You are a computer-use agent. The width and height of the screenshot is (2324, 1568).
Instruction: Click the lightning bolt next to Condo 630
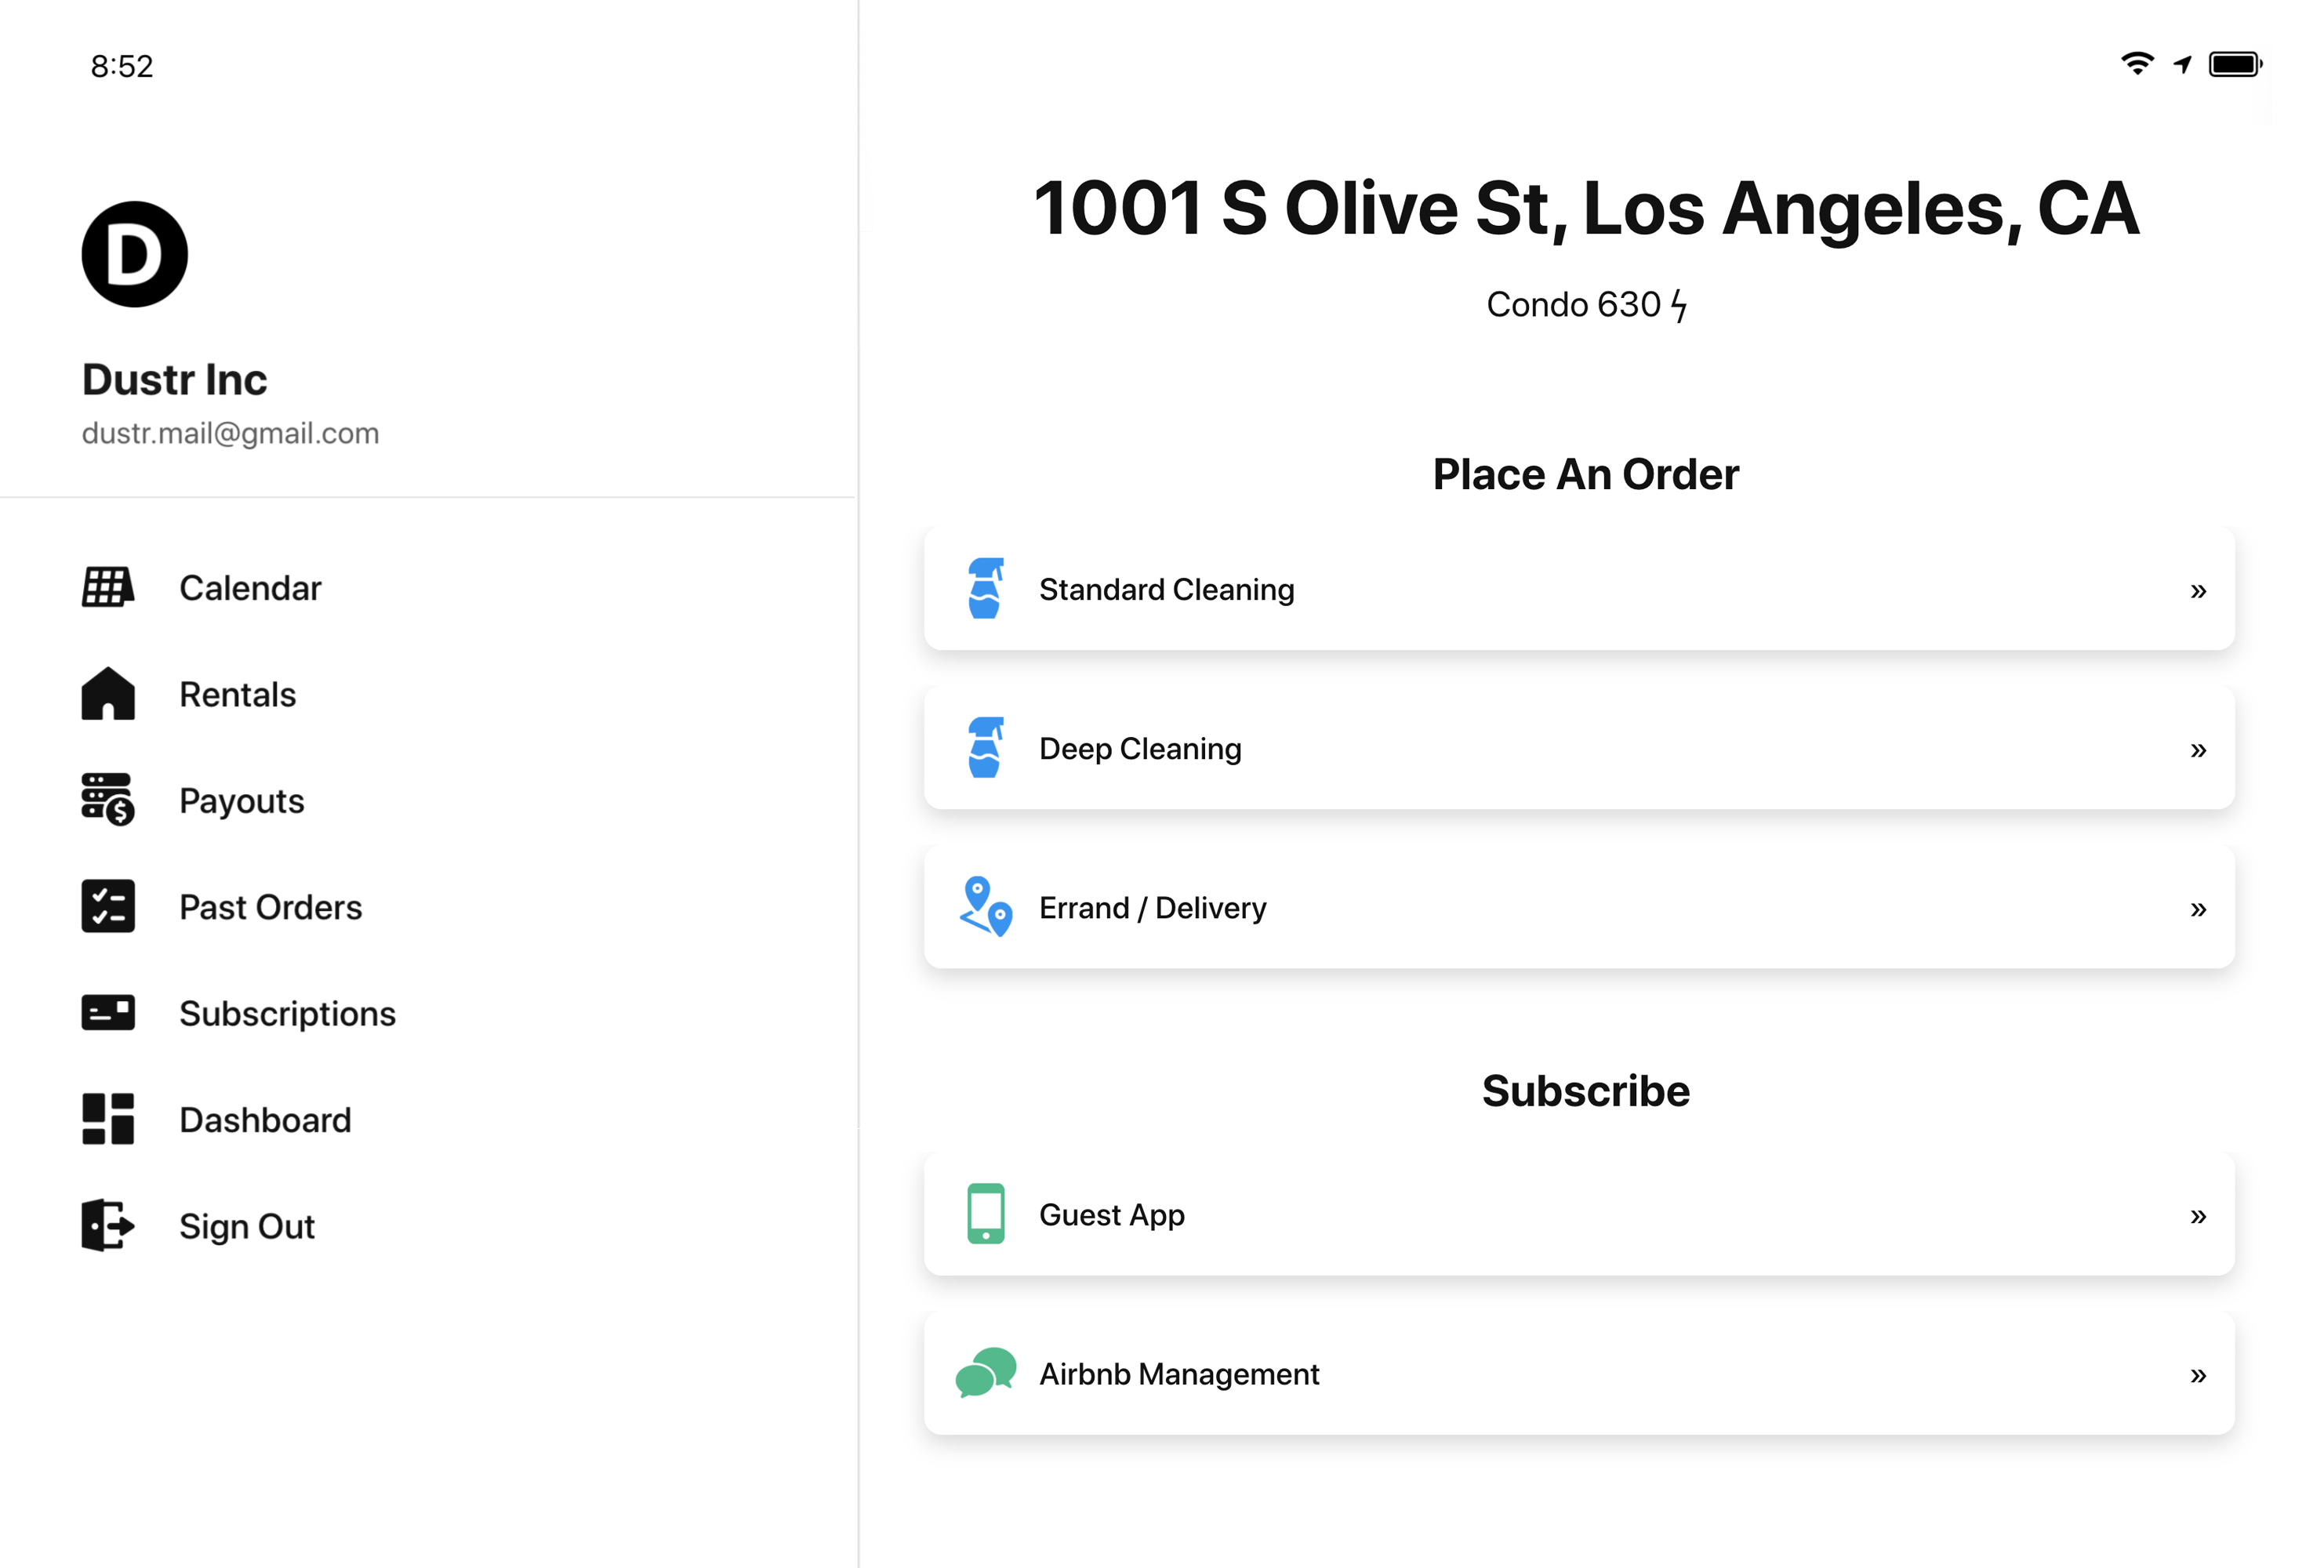pyautogui.click(x=1679, y=304)
